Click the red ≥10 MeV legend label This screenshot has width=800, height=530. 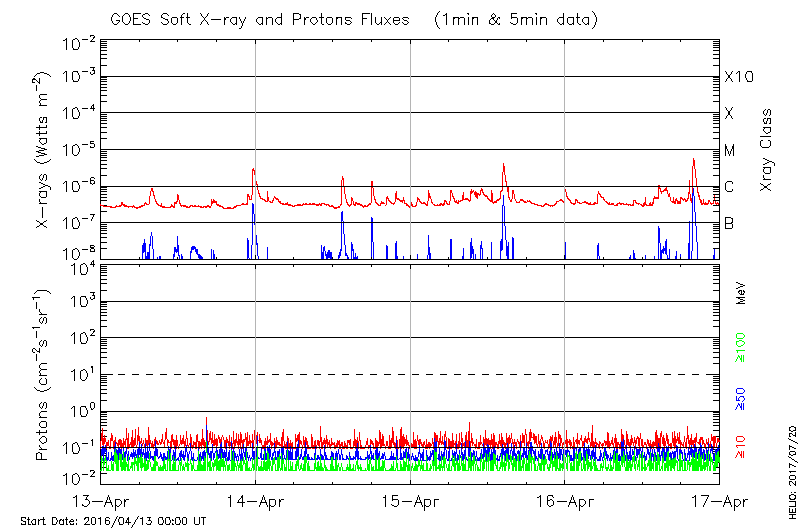coord(742,445)
